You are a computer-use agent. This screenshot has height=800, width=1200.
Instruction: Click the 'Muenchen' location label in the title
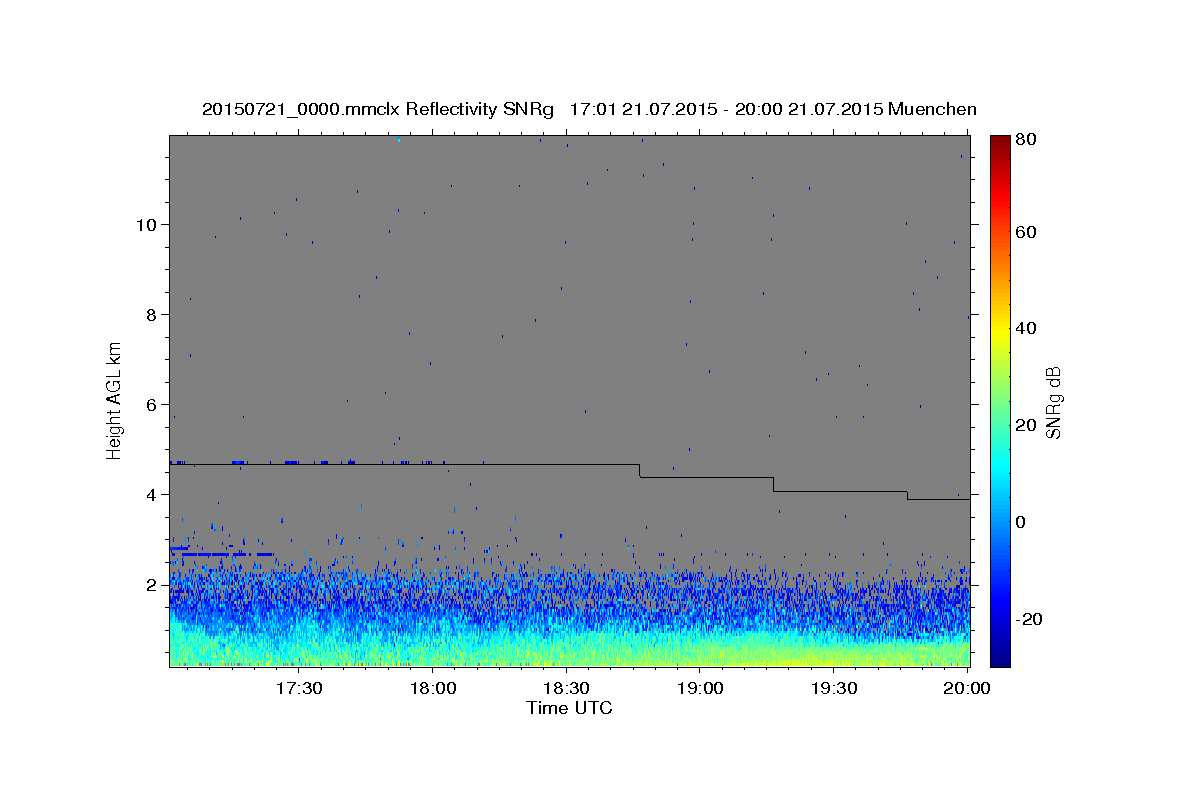point(932,109)
